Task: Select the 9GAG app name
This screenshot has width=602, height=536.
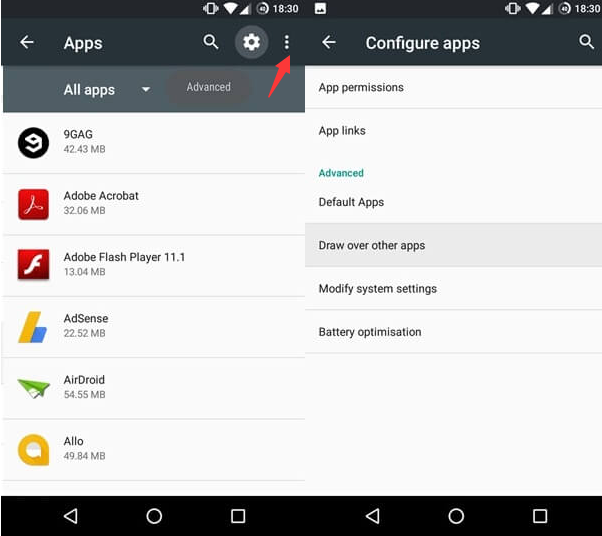Action: 78,134
